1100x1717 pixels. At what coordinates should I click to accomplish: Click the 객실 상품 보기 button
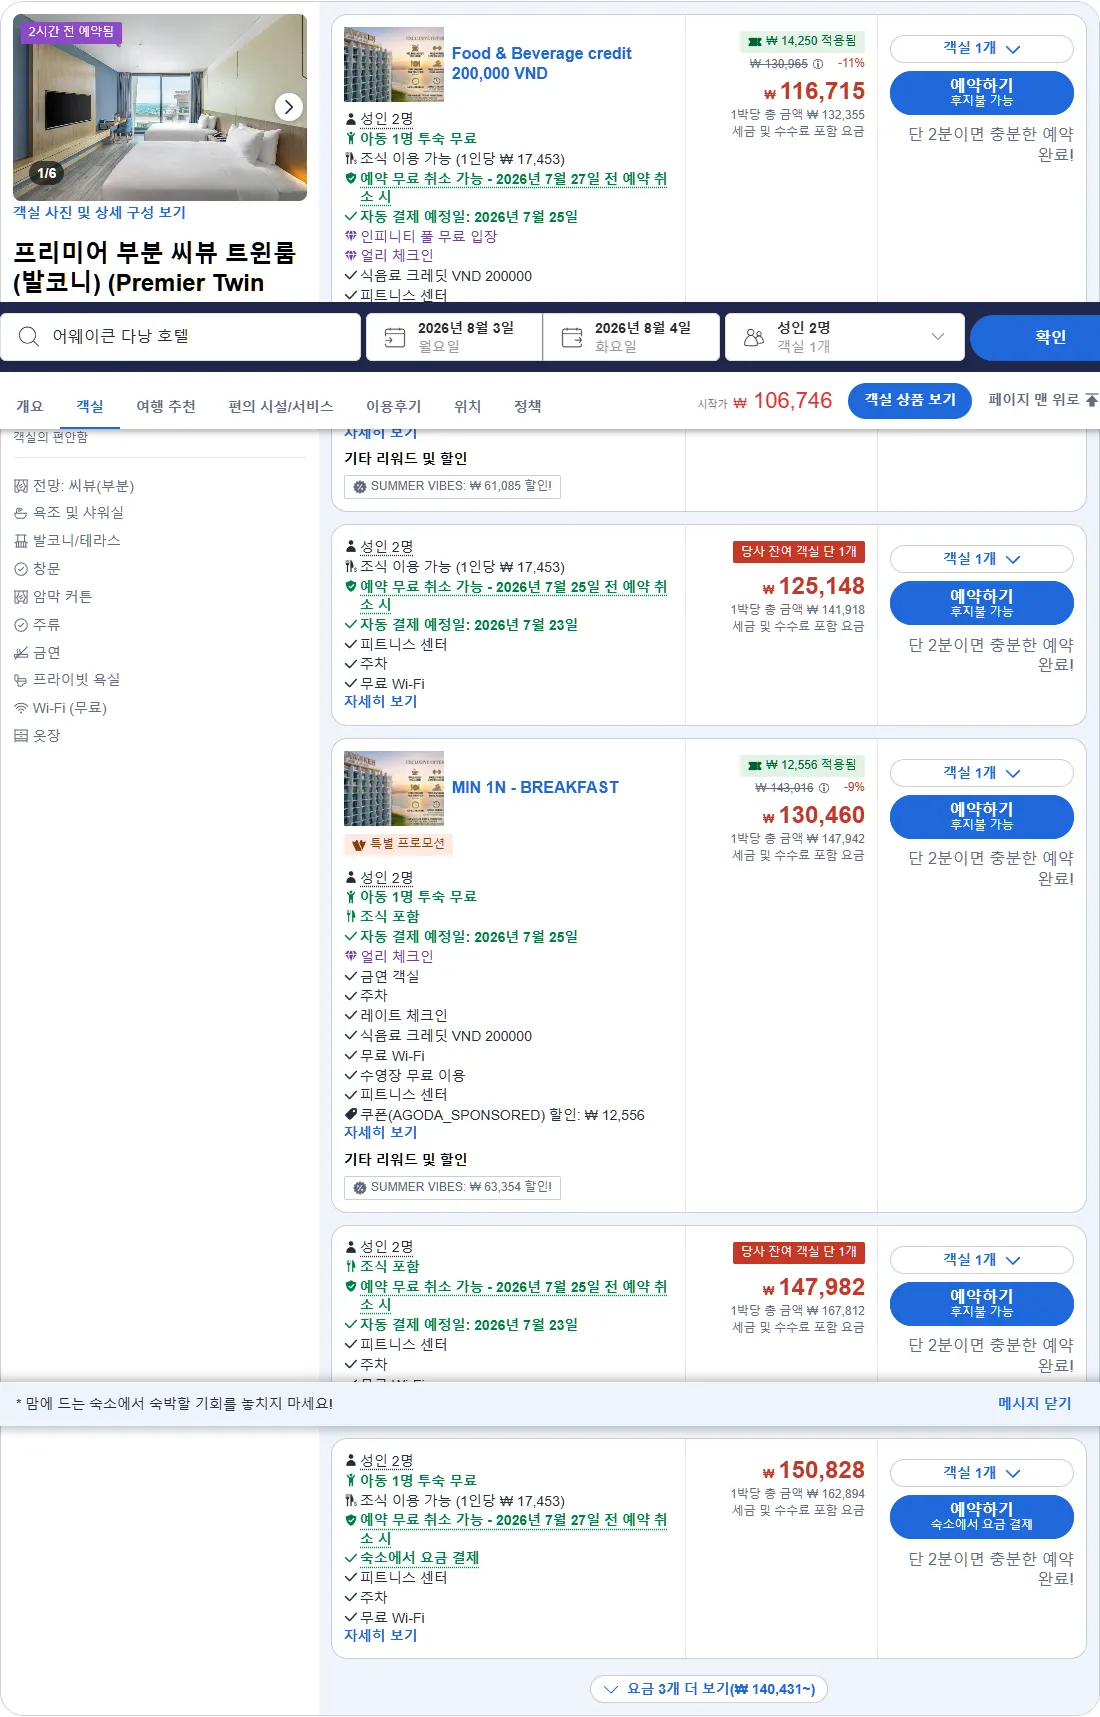coord(910,400)
